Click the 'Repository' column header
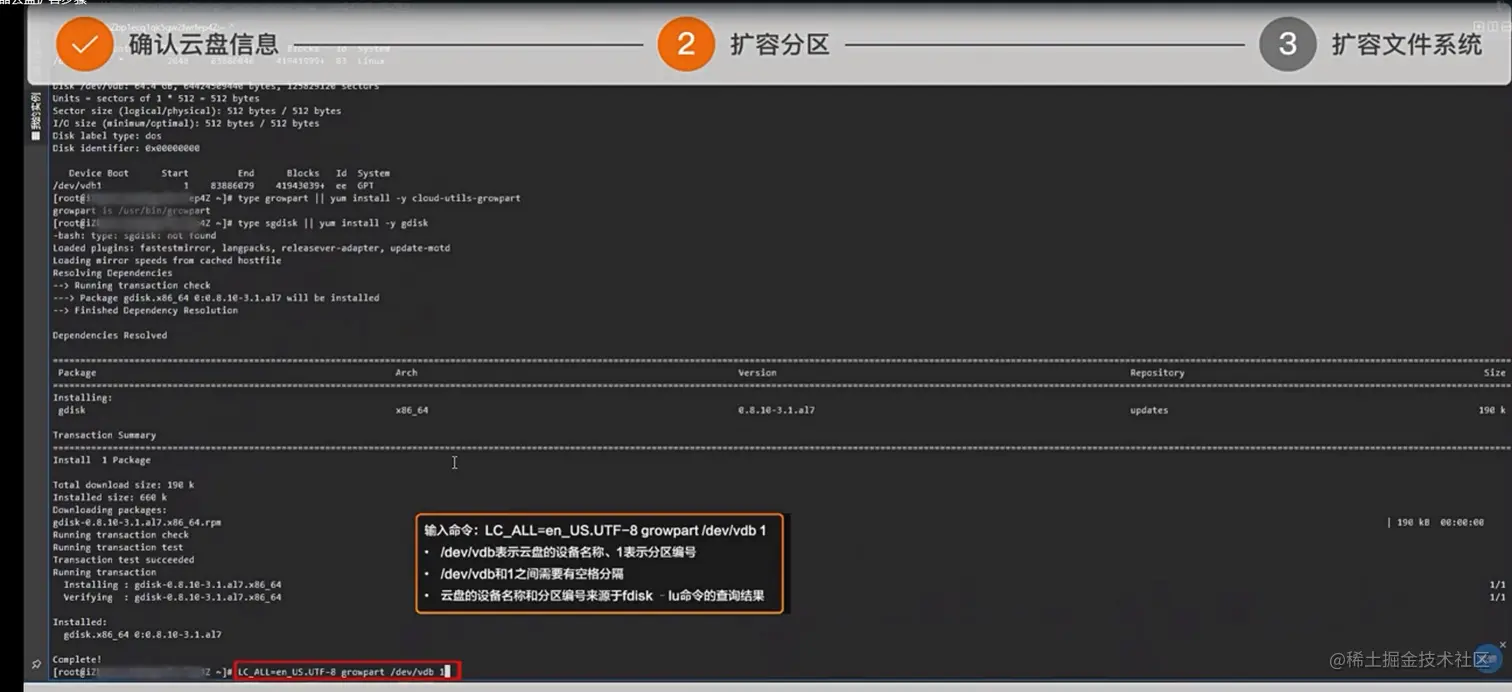The width and height of the screenshot is (1512, 692). 1157,373
